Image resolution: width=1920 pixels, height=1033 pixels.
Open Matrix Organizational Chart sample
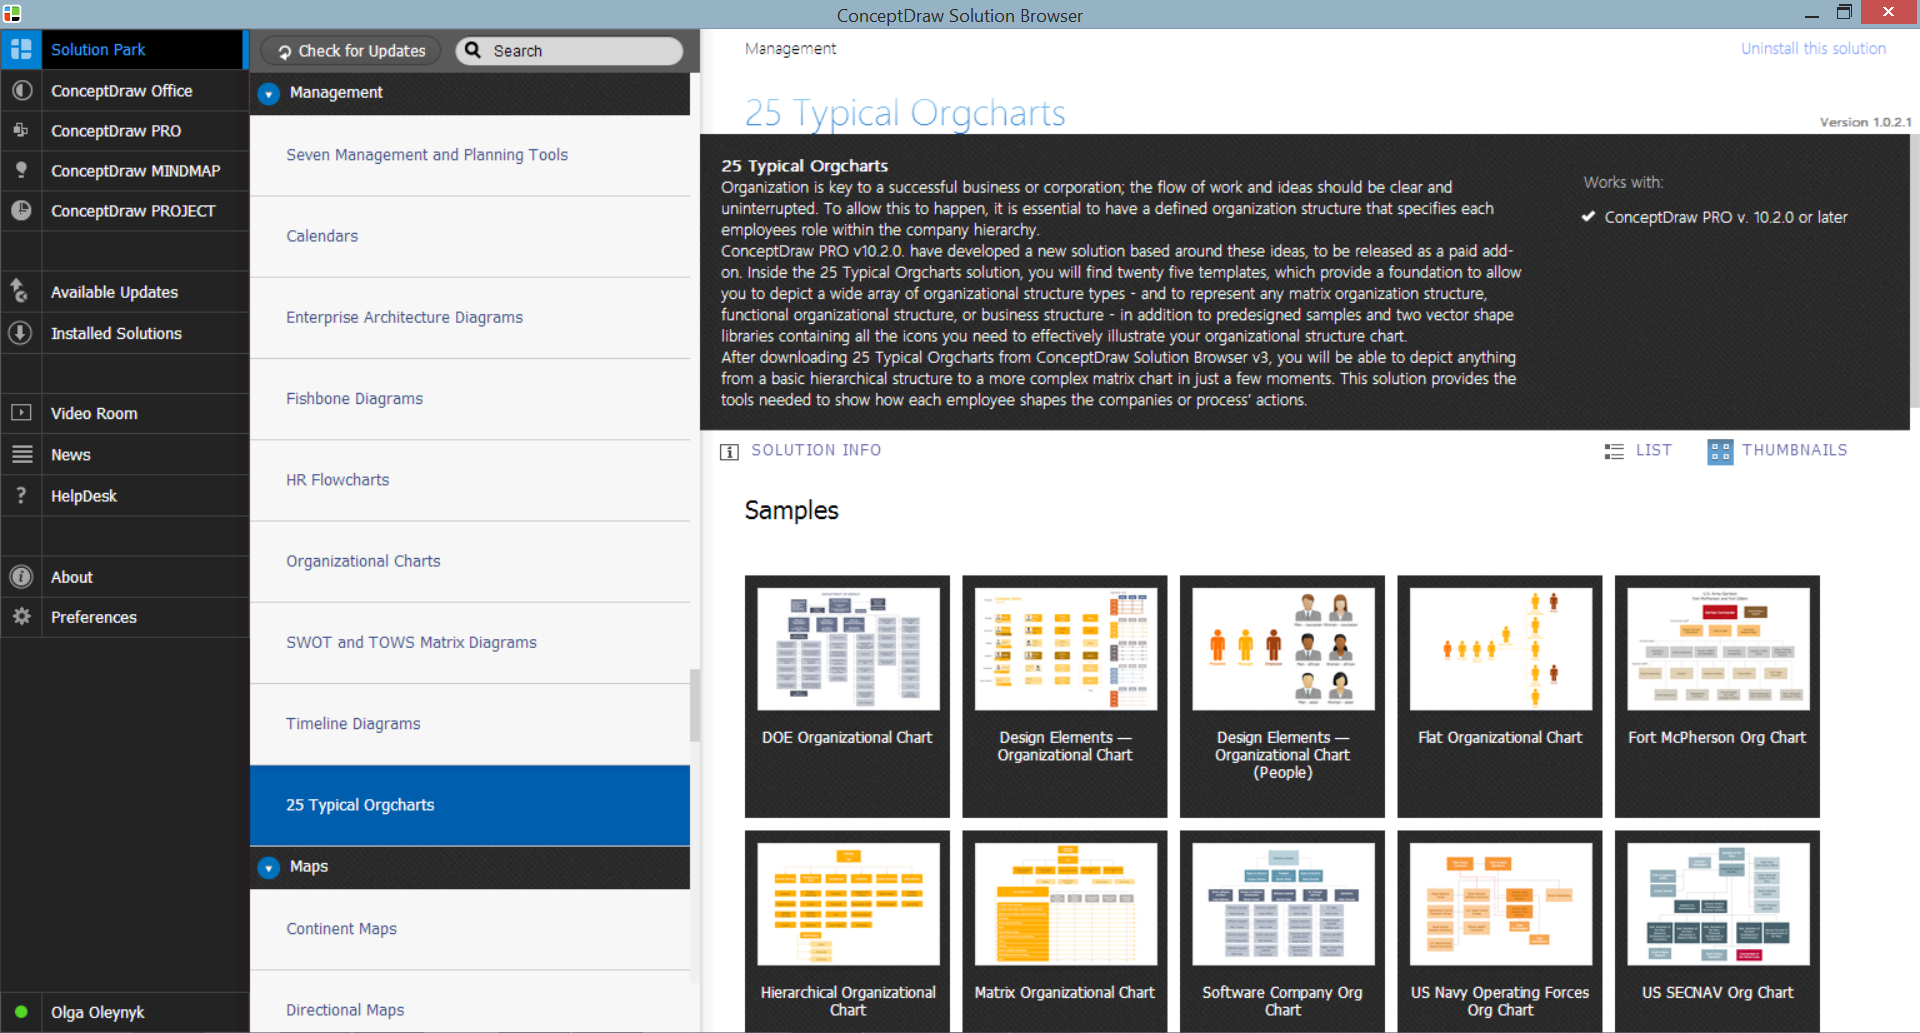pyautogui.click(x=1065, y=931)
